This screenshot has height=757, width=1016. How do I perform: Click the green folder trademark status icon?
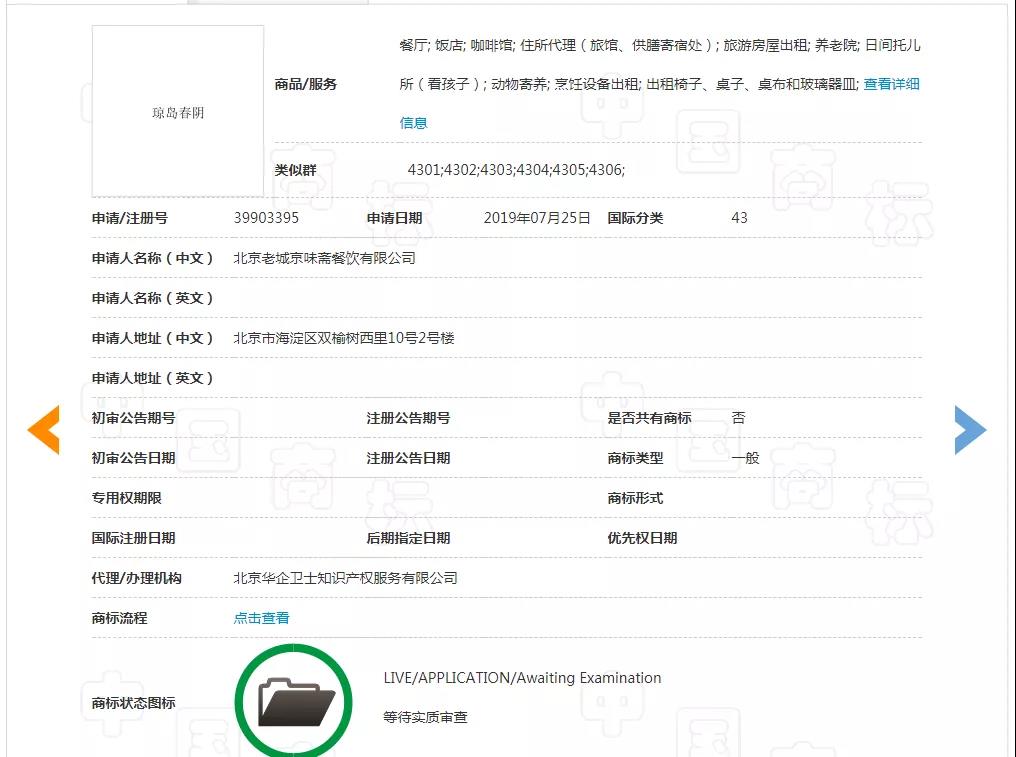294,701
